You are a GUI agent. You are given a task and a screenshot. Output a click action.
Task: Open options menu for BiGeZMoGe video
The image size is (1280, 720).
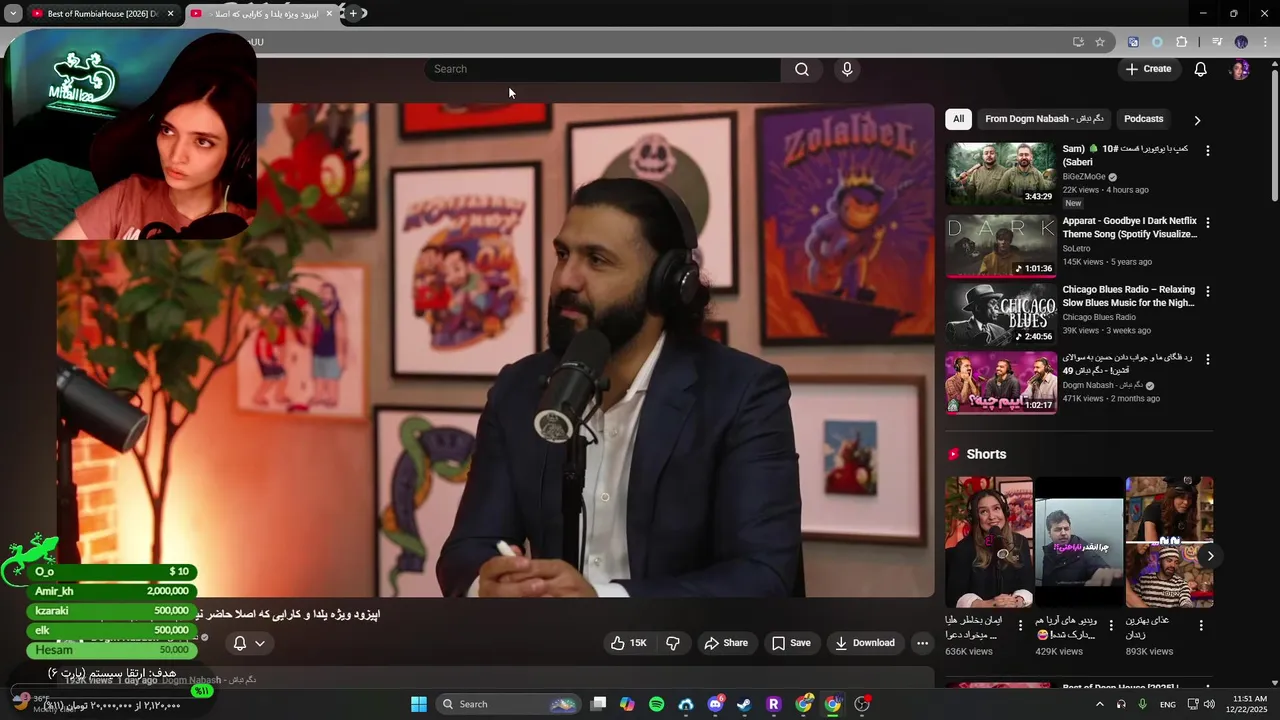coord(1207,151)
